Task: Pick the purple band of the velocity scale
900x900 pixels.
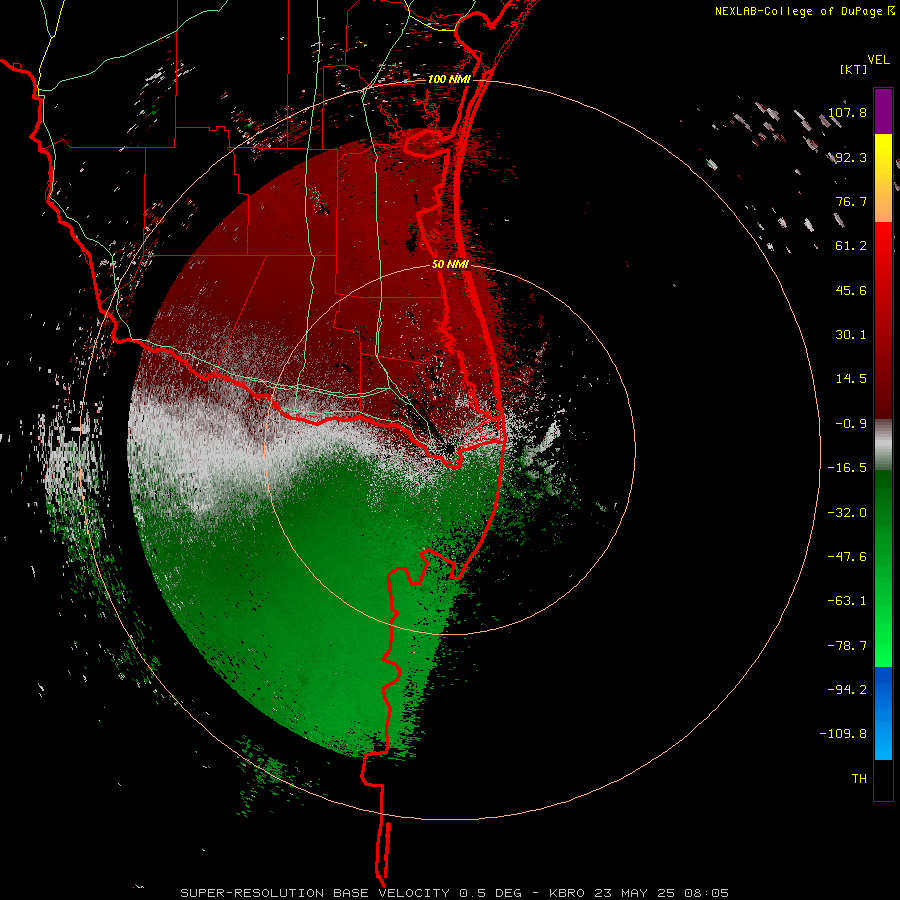Action: [x=883, y=111]
